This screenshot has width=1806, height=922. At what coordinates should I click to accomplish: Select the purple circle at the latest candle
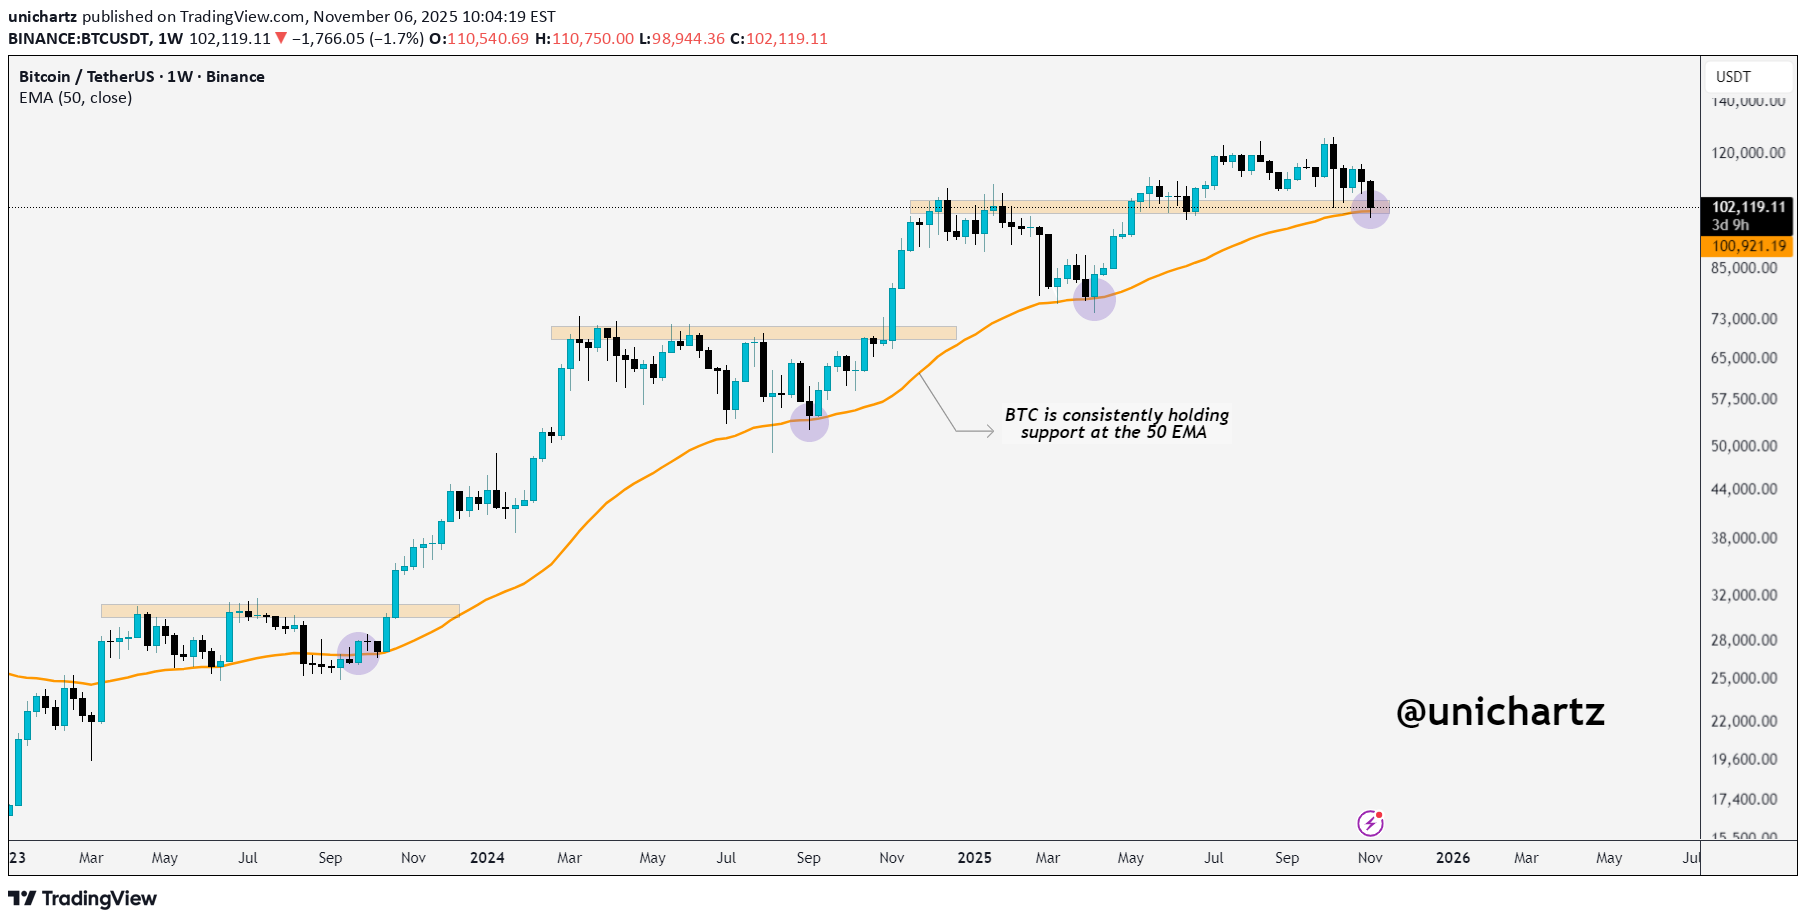(1370, 209)
